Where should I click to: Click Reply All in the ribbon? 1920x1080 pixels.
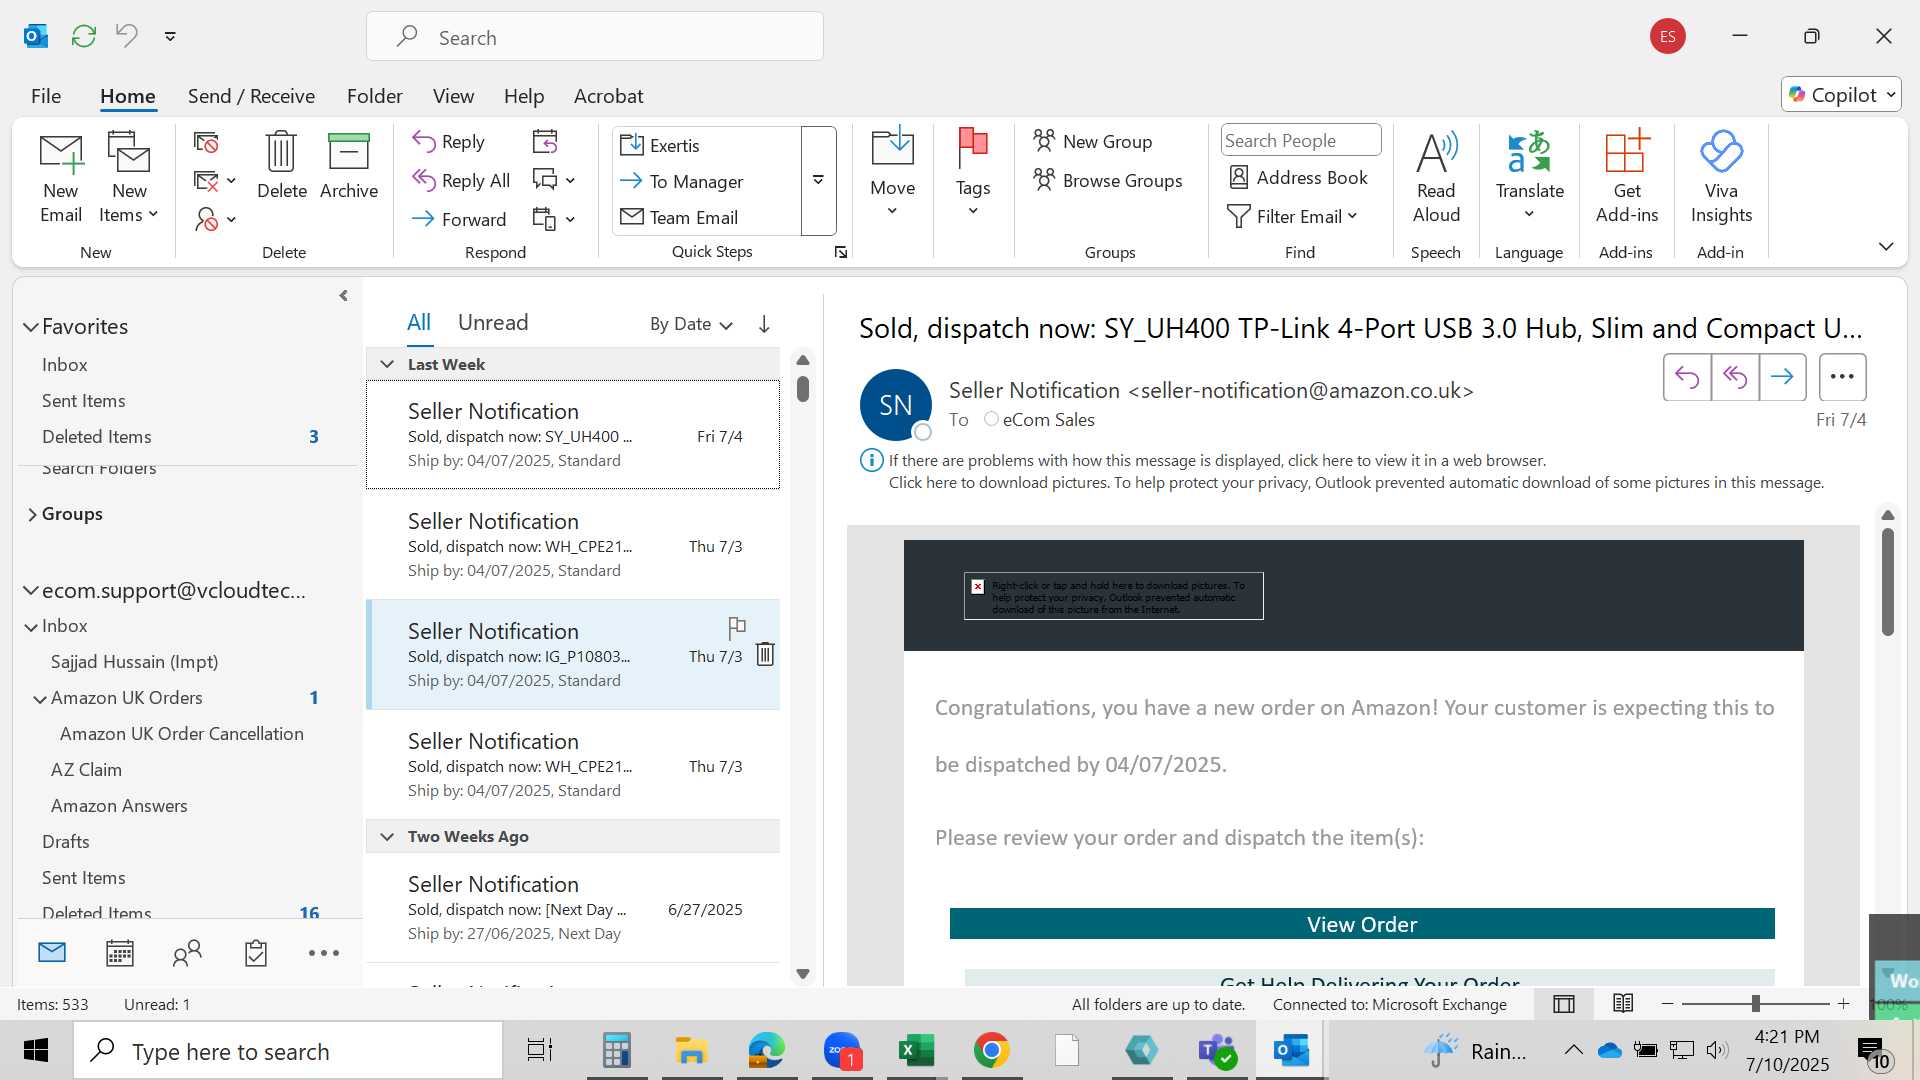click(x=461, y=180)
